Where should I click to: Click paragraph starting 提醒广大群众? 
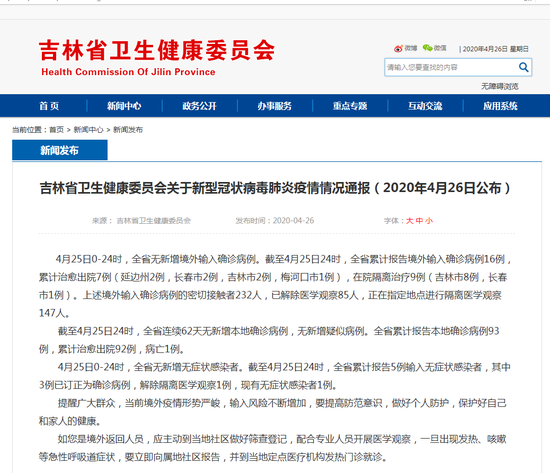point(273,412)
